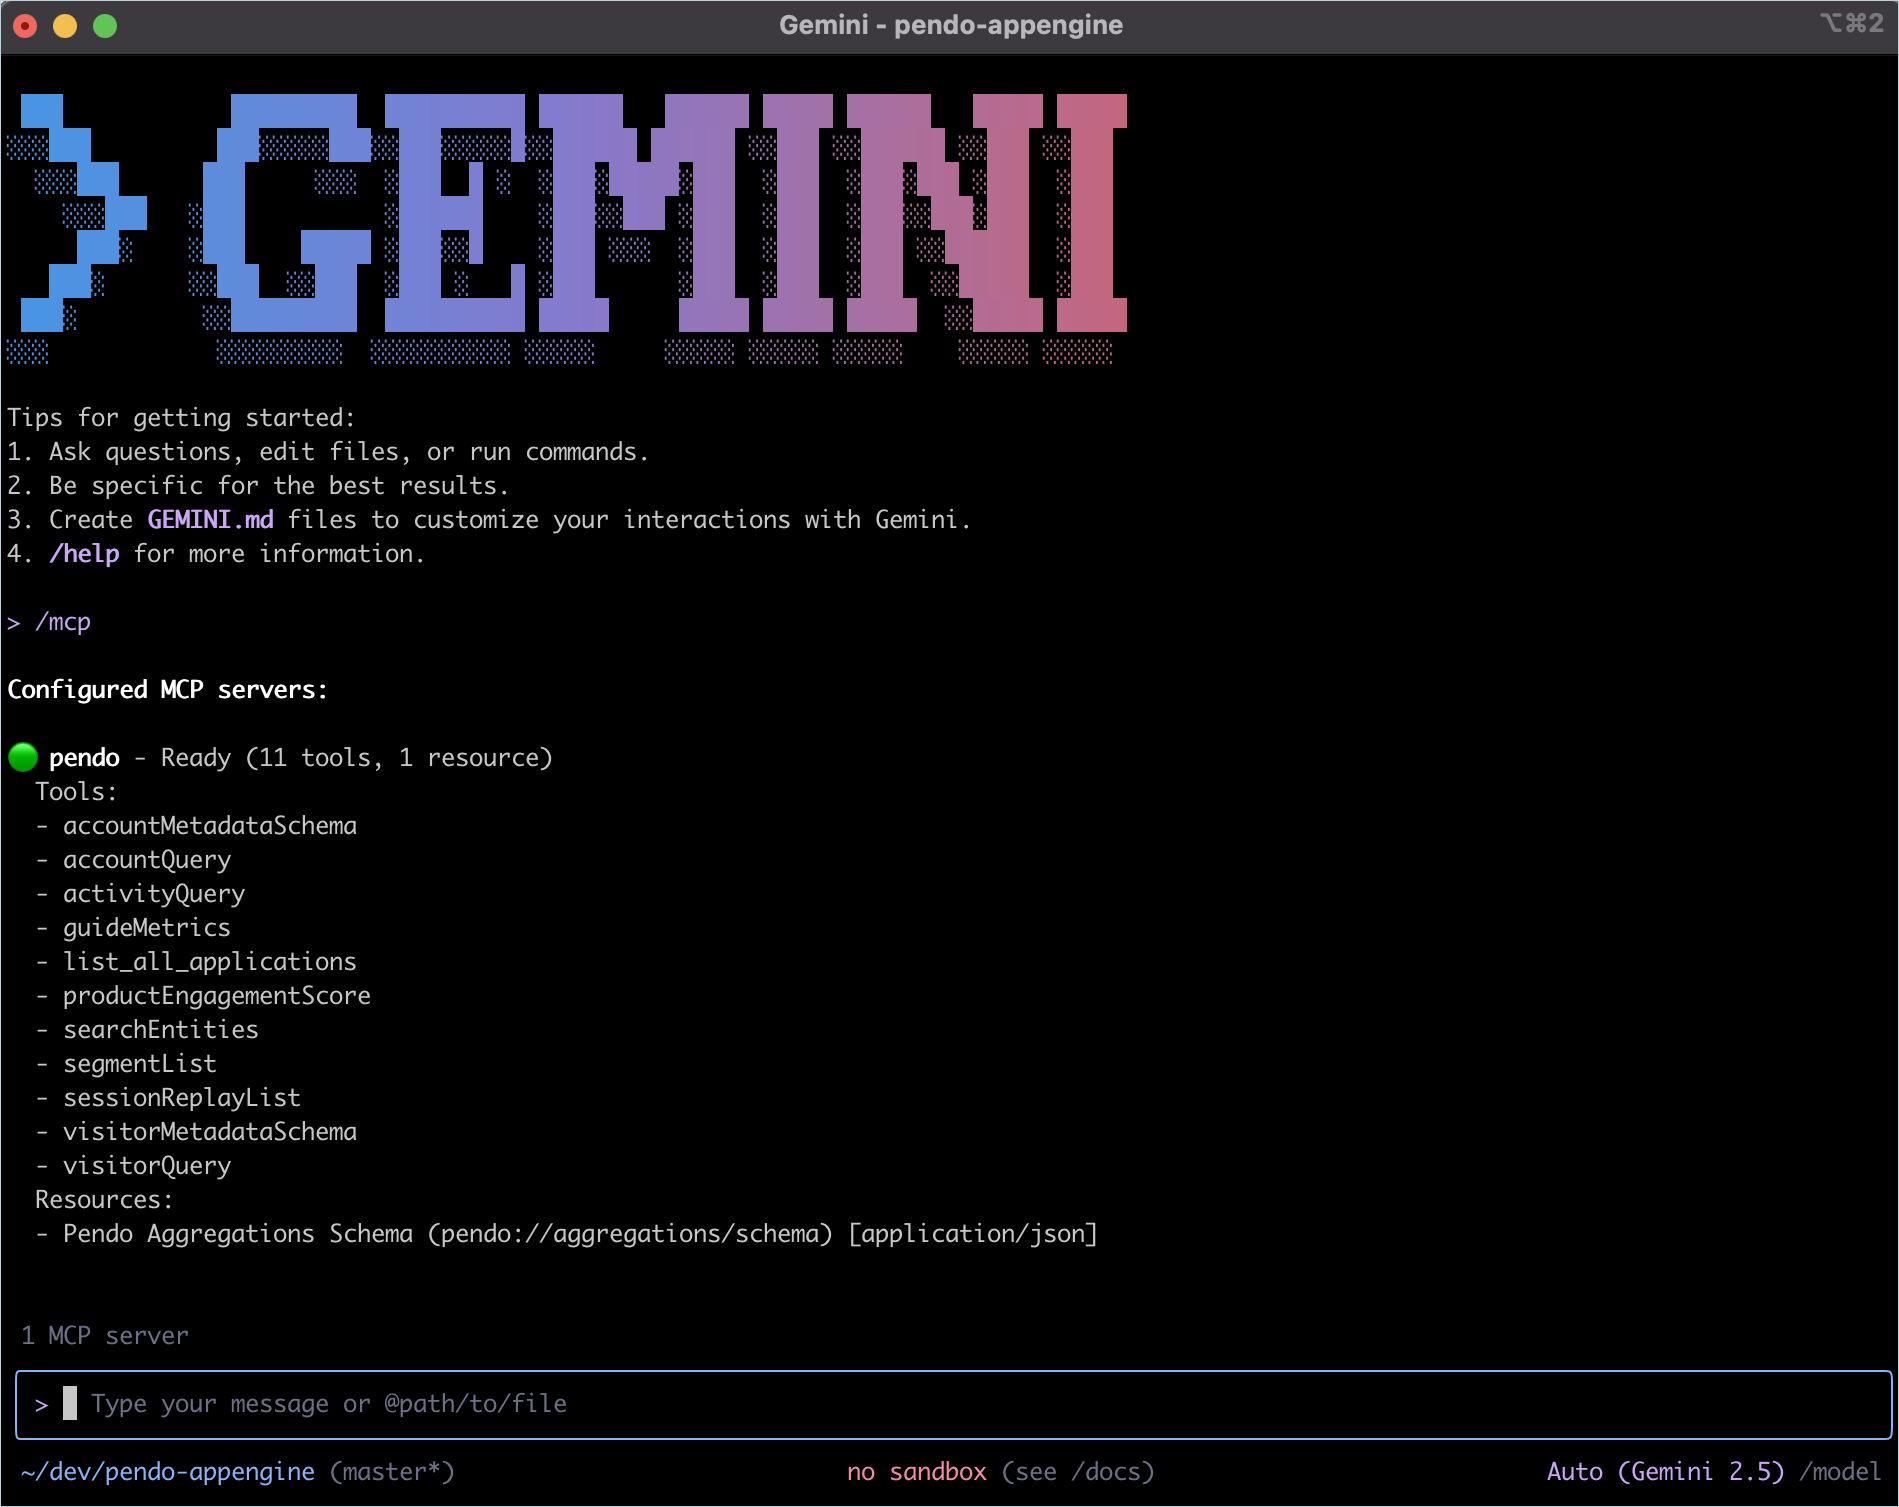
Task: Click the GEMINI ASCII art logo
Action: (x=567, y=229)
